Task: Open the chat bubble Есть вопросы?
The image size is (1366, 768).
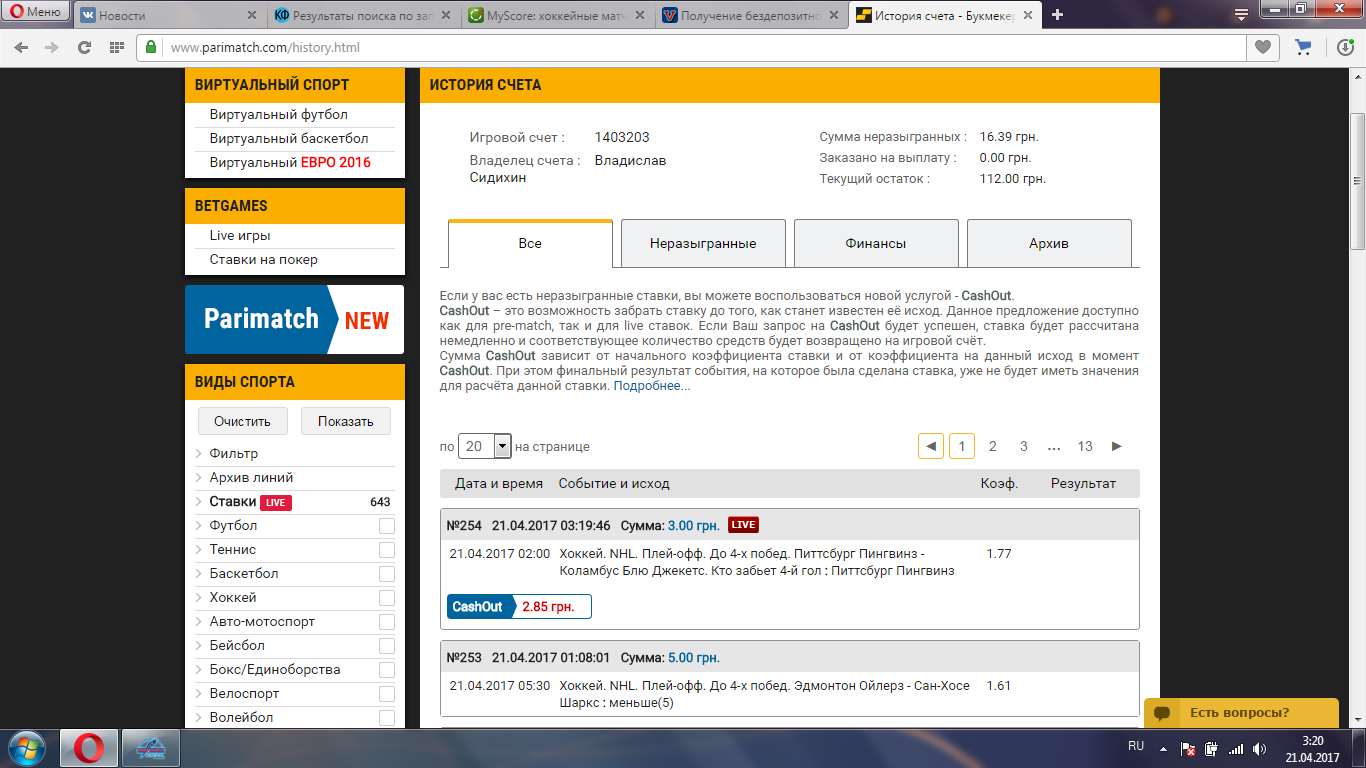Action: 1241,713
